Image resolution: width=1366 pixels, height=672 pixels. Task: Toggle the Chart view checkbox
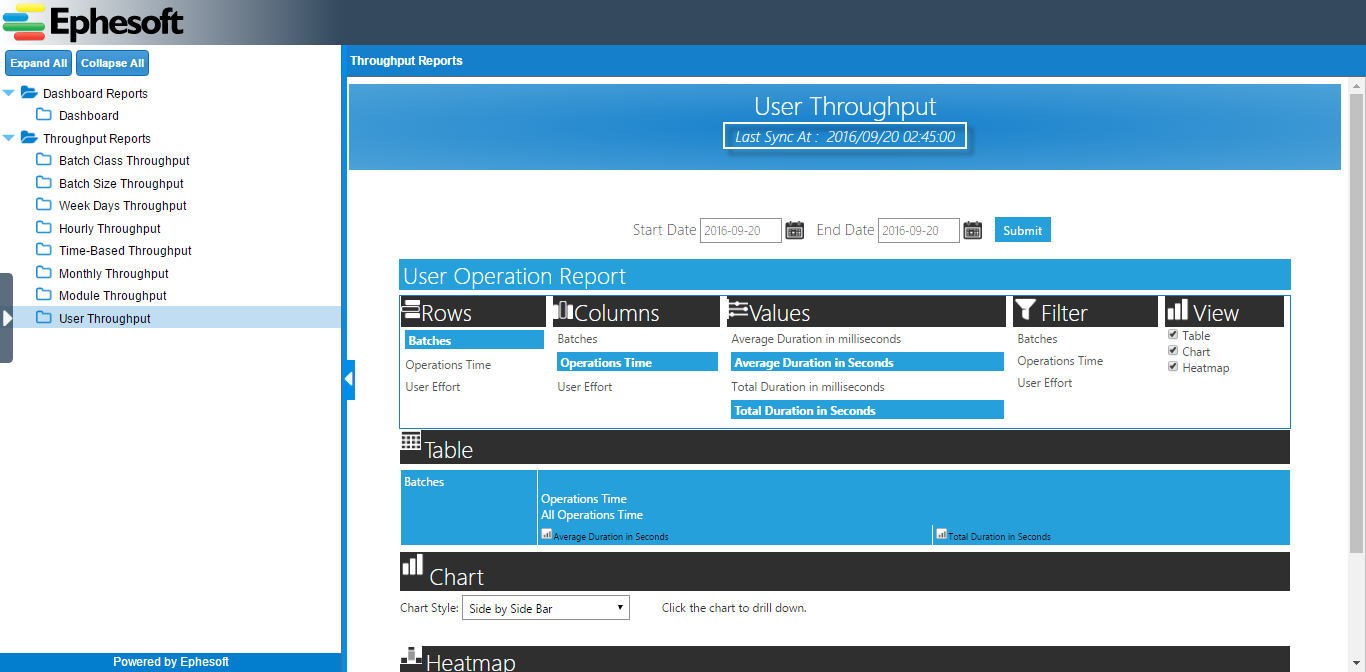click(1173, 351)
